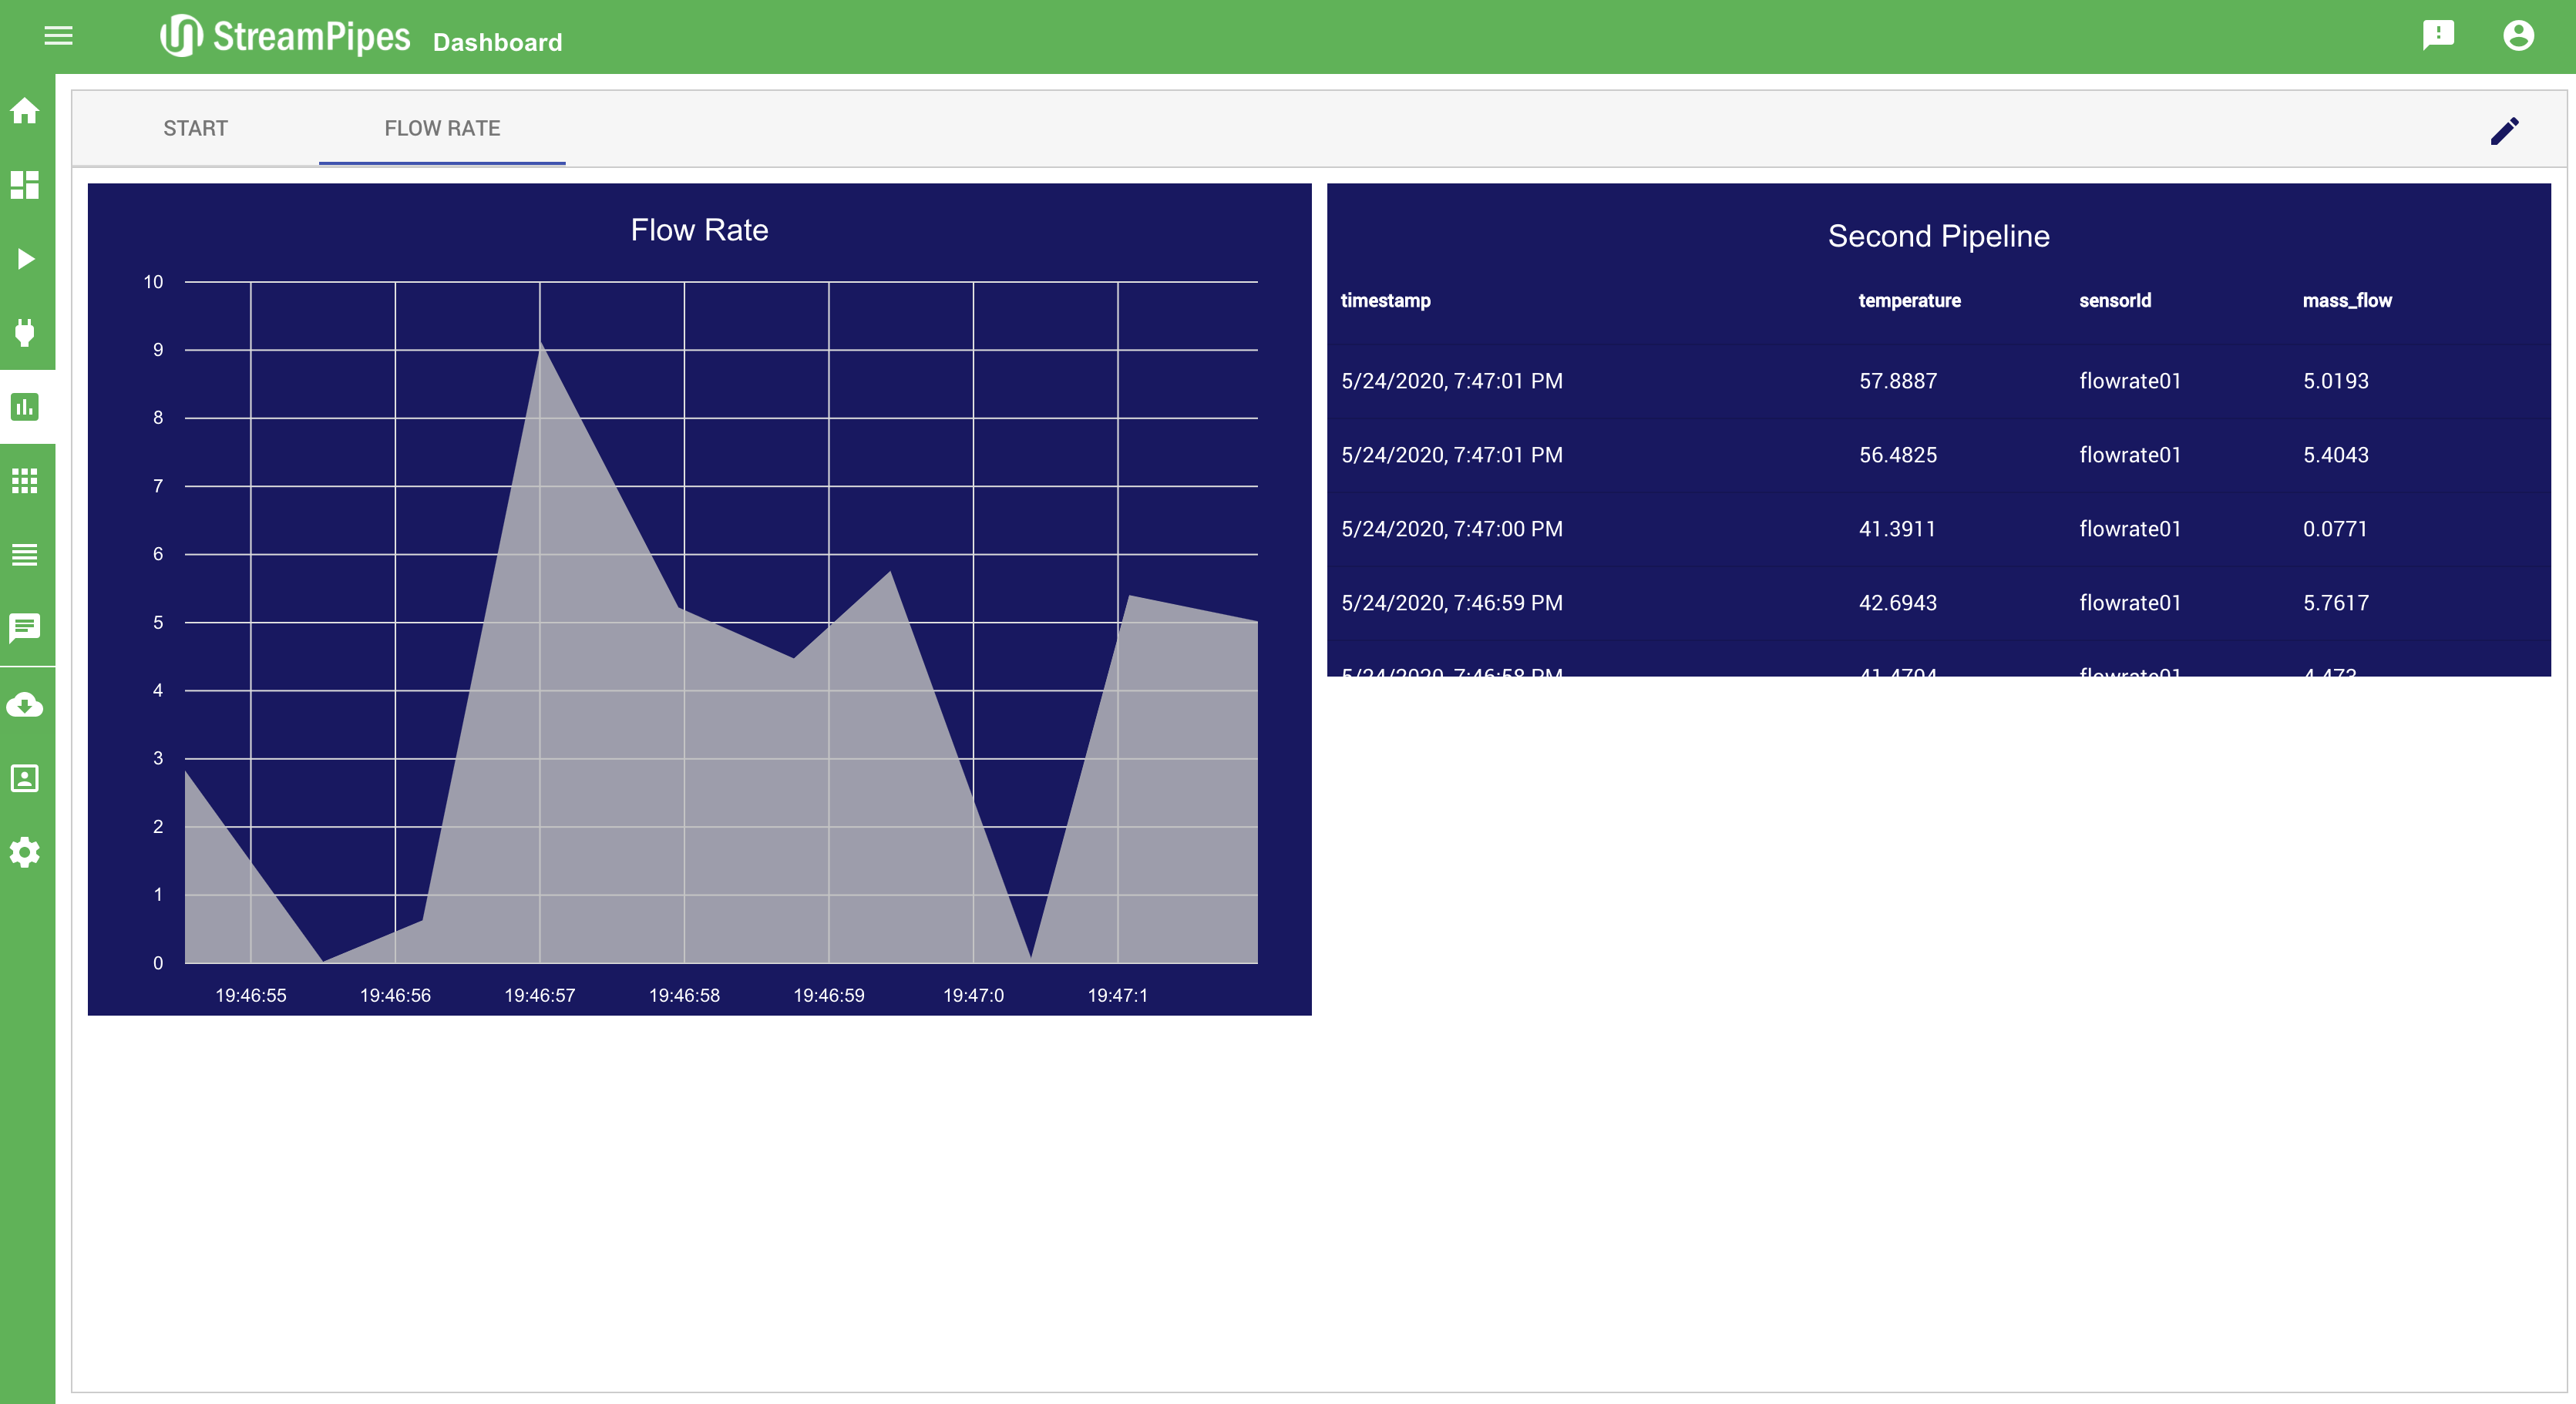Select the FLOW RATE tab
Viewport: 2576px width, 1404px height.
point(442,128)
